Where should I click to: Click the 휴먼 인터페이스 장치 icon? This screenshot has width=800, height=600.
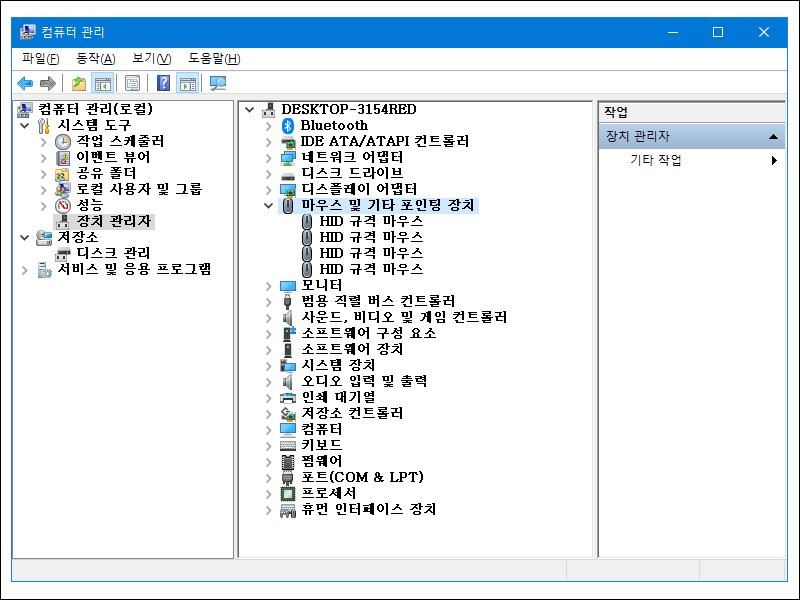(x=288, y=510)
